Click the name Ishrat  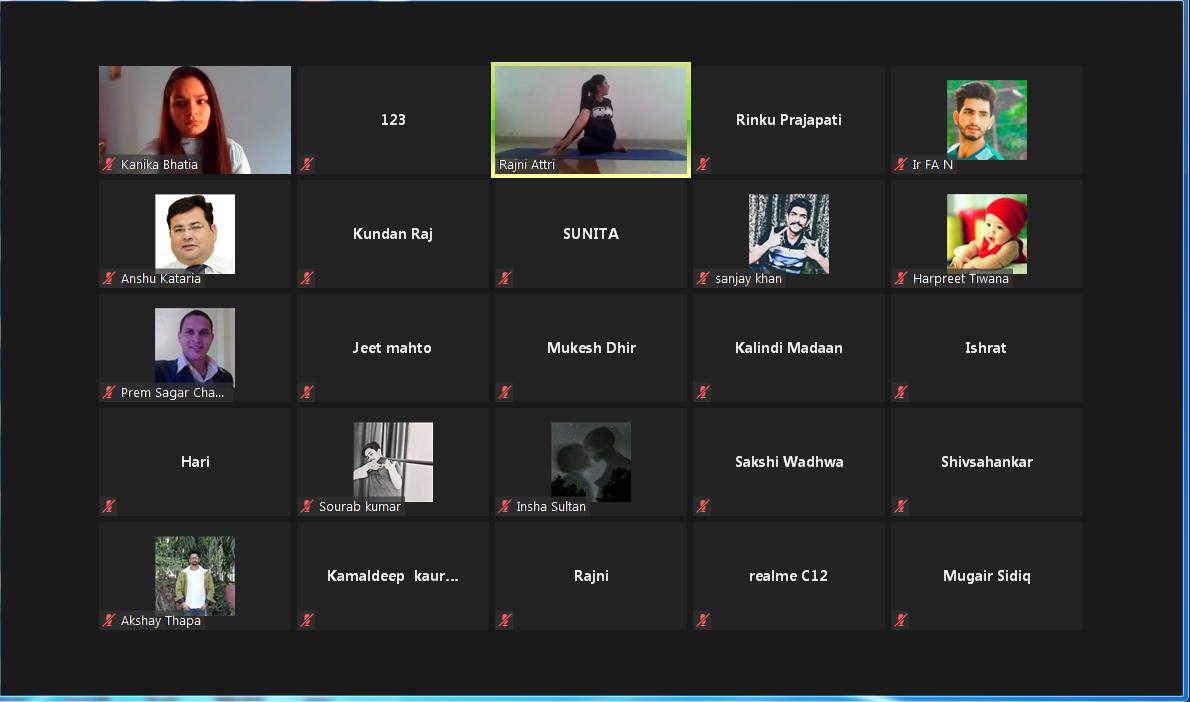point(986,348)
